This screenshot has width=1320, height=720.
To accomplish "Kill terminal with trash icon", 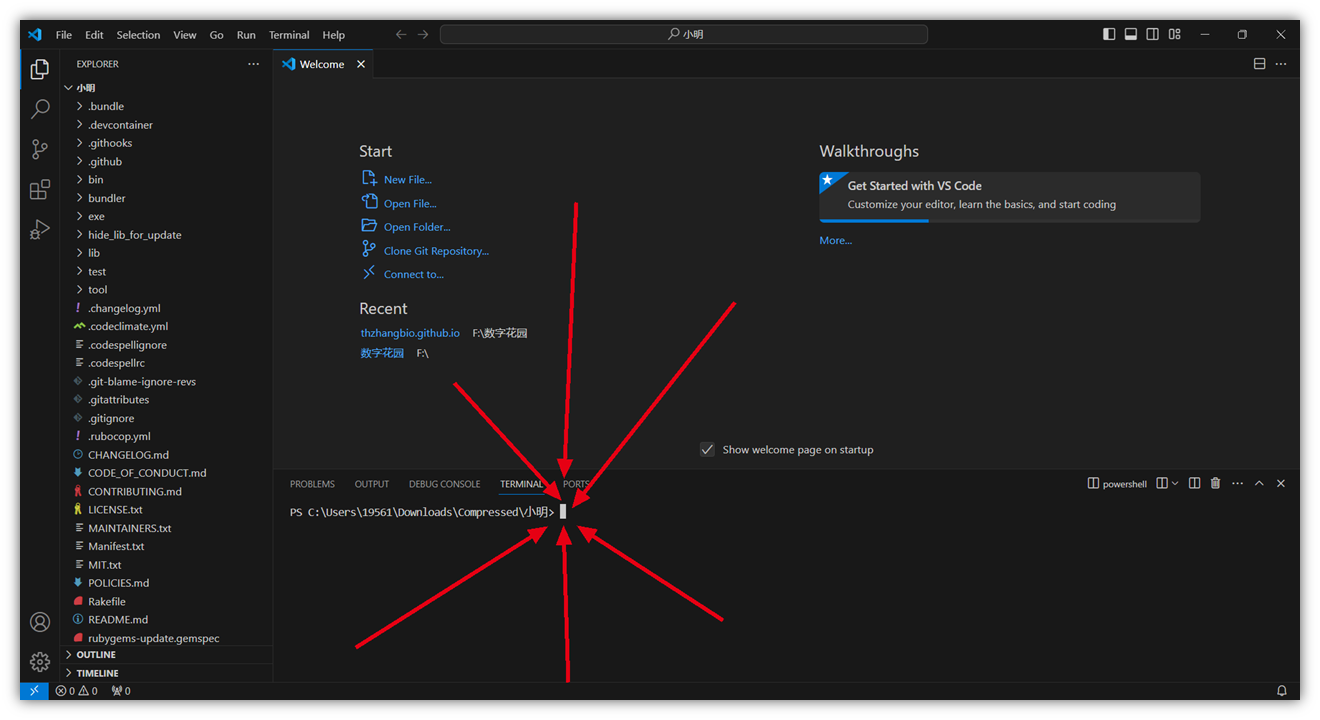I will pyautogui.click(x=1216, y=483).
